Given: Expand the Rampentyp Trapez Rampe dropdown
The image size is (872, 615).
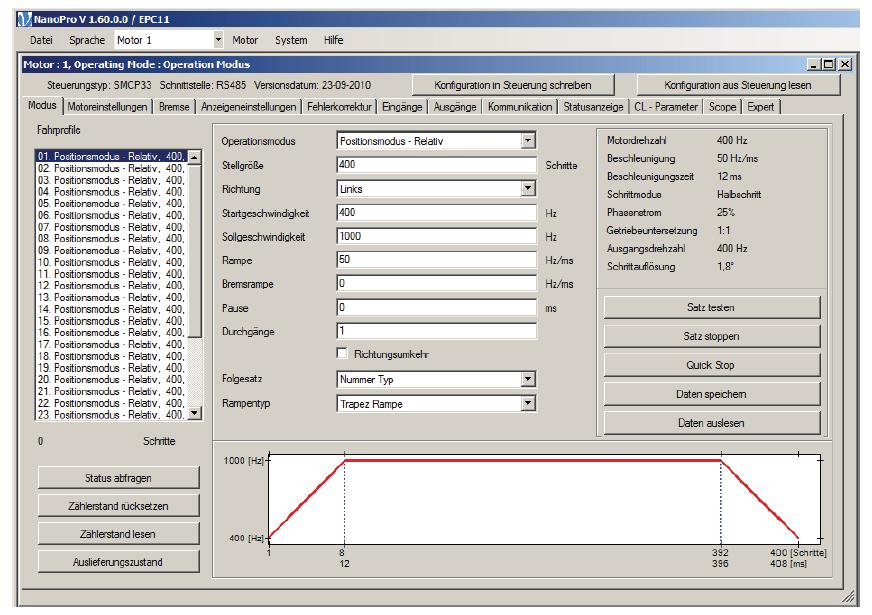Looking at the screenshot, I should [x=529, y=403].
